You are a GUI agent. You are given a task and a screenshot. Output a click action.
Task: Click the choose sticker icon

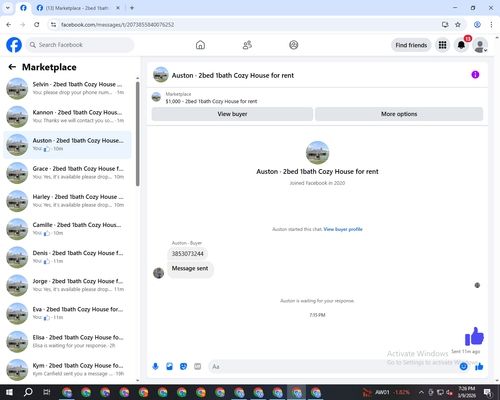pos(183,367)
